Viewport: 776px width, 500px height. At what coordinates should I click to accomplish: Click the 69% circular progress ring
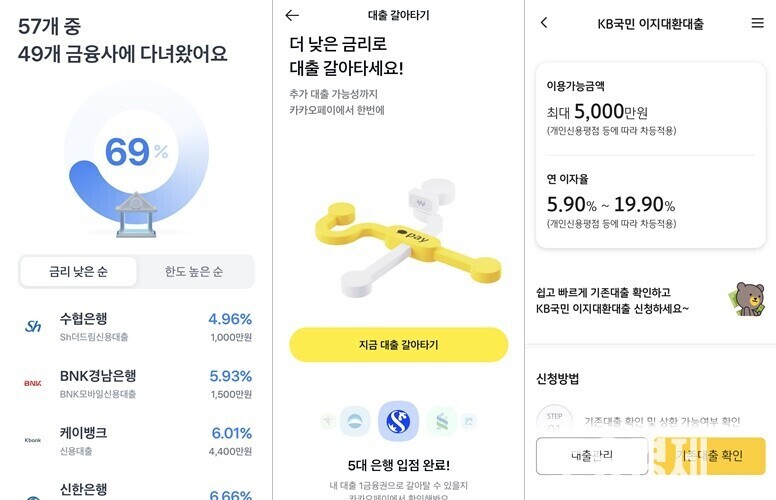click(136, 152)
